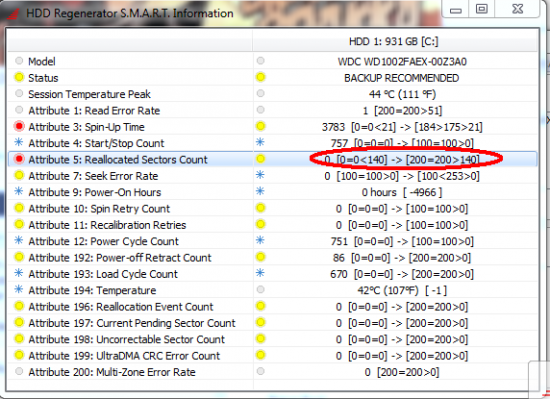Click the yellow icon next to the 86 retract count value
This screenshot has width=550, height=399.
(261, 257)
